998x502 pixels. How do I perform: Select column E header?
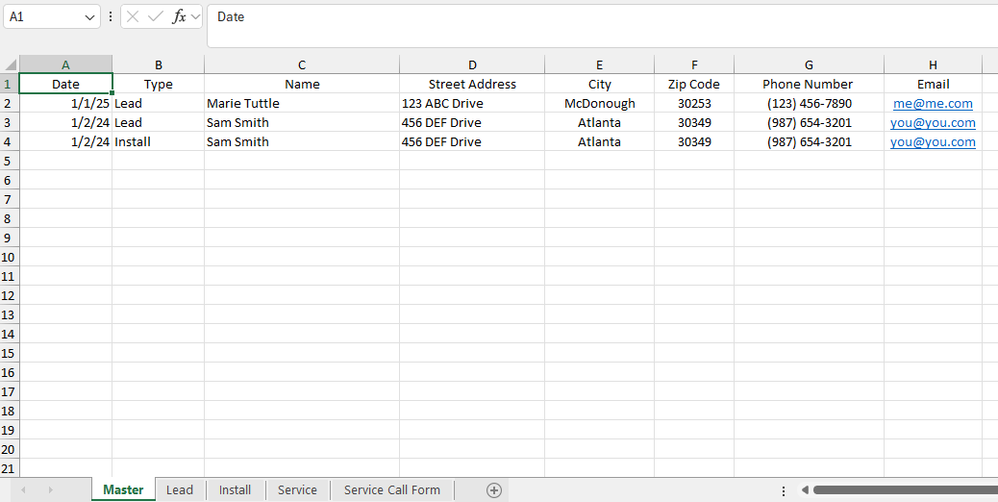[x=600, y=64]
